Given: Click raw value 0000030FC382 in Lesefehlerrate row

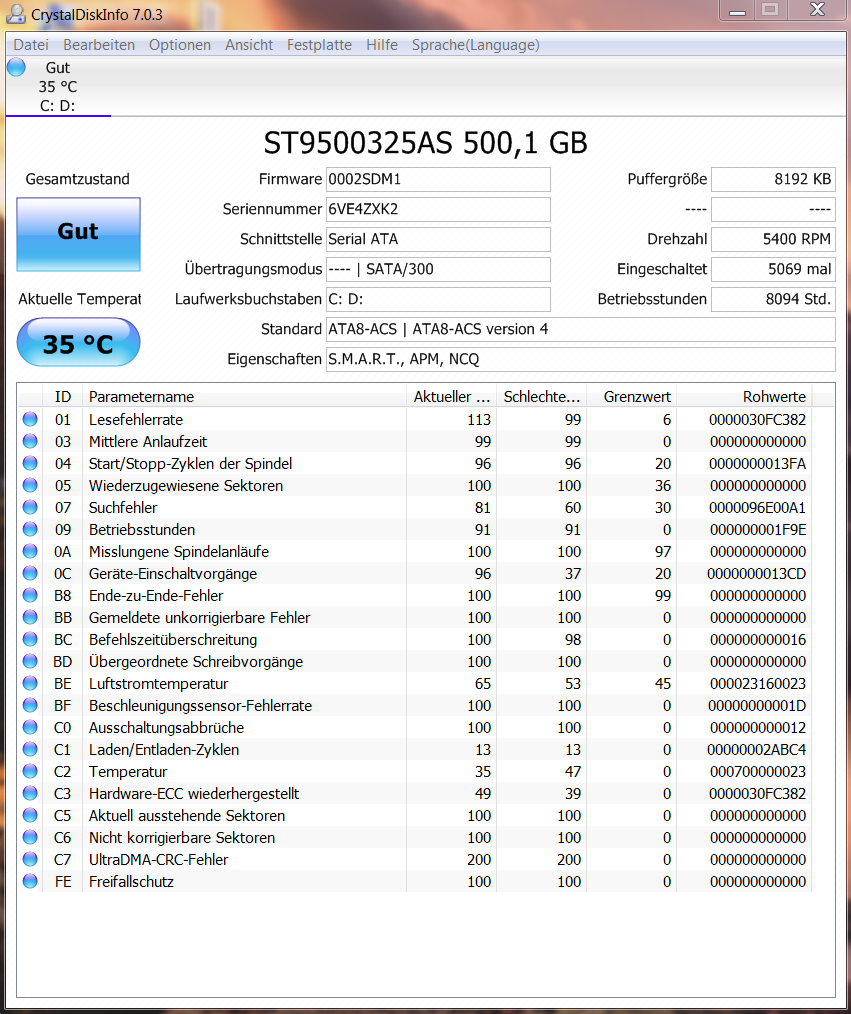Looking at the screenshot, I should tap(757, 420).
